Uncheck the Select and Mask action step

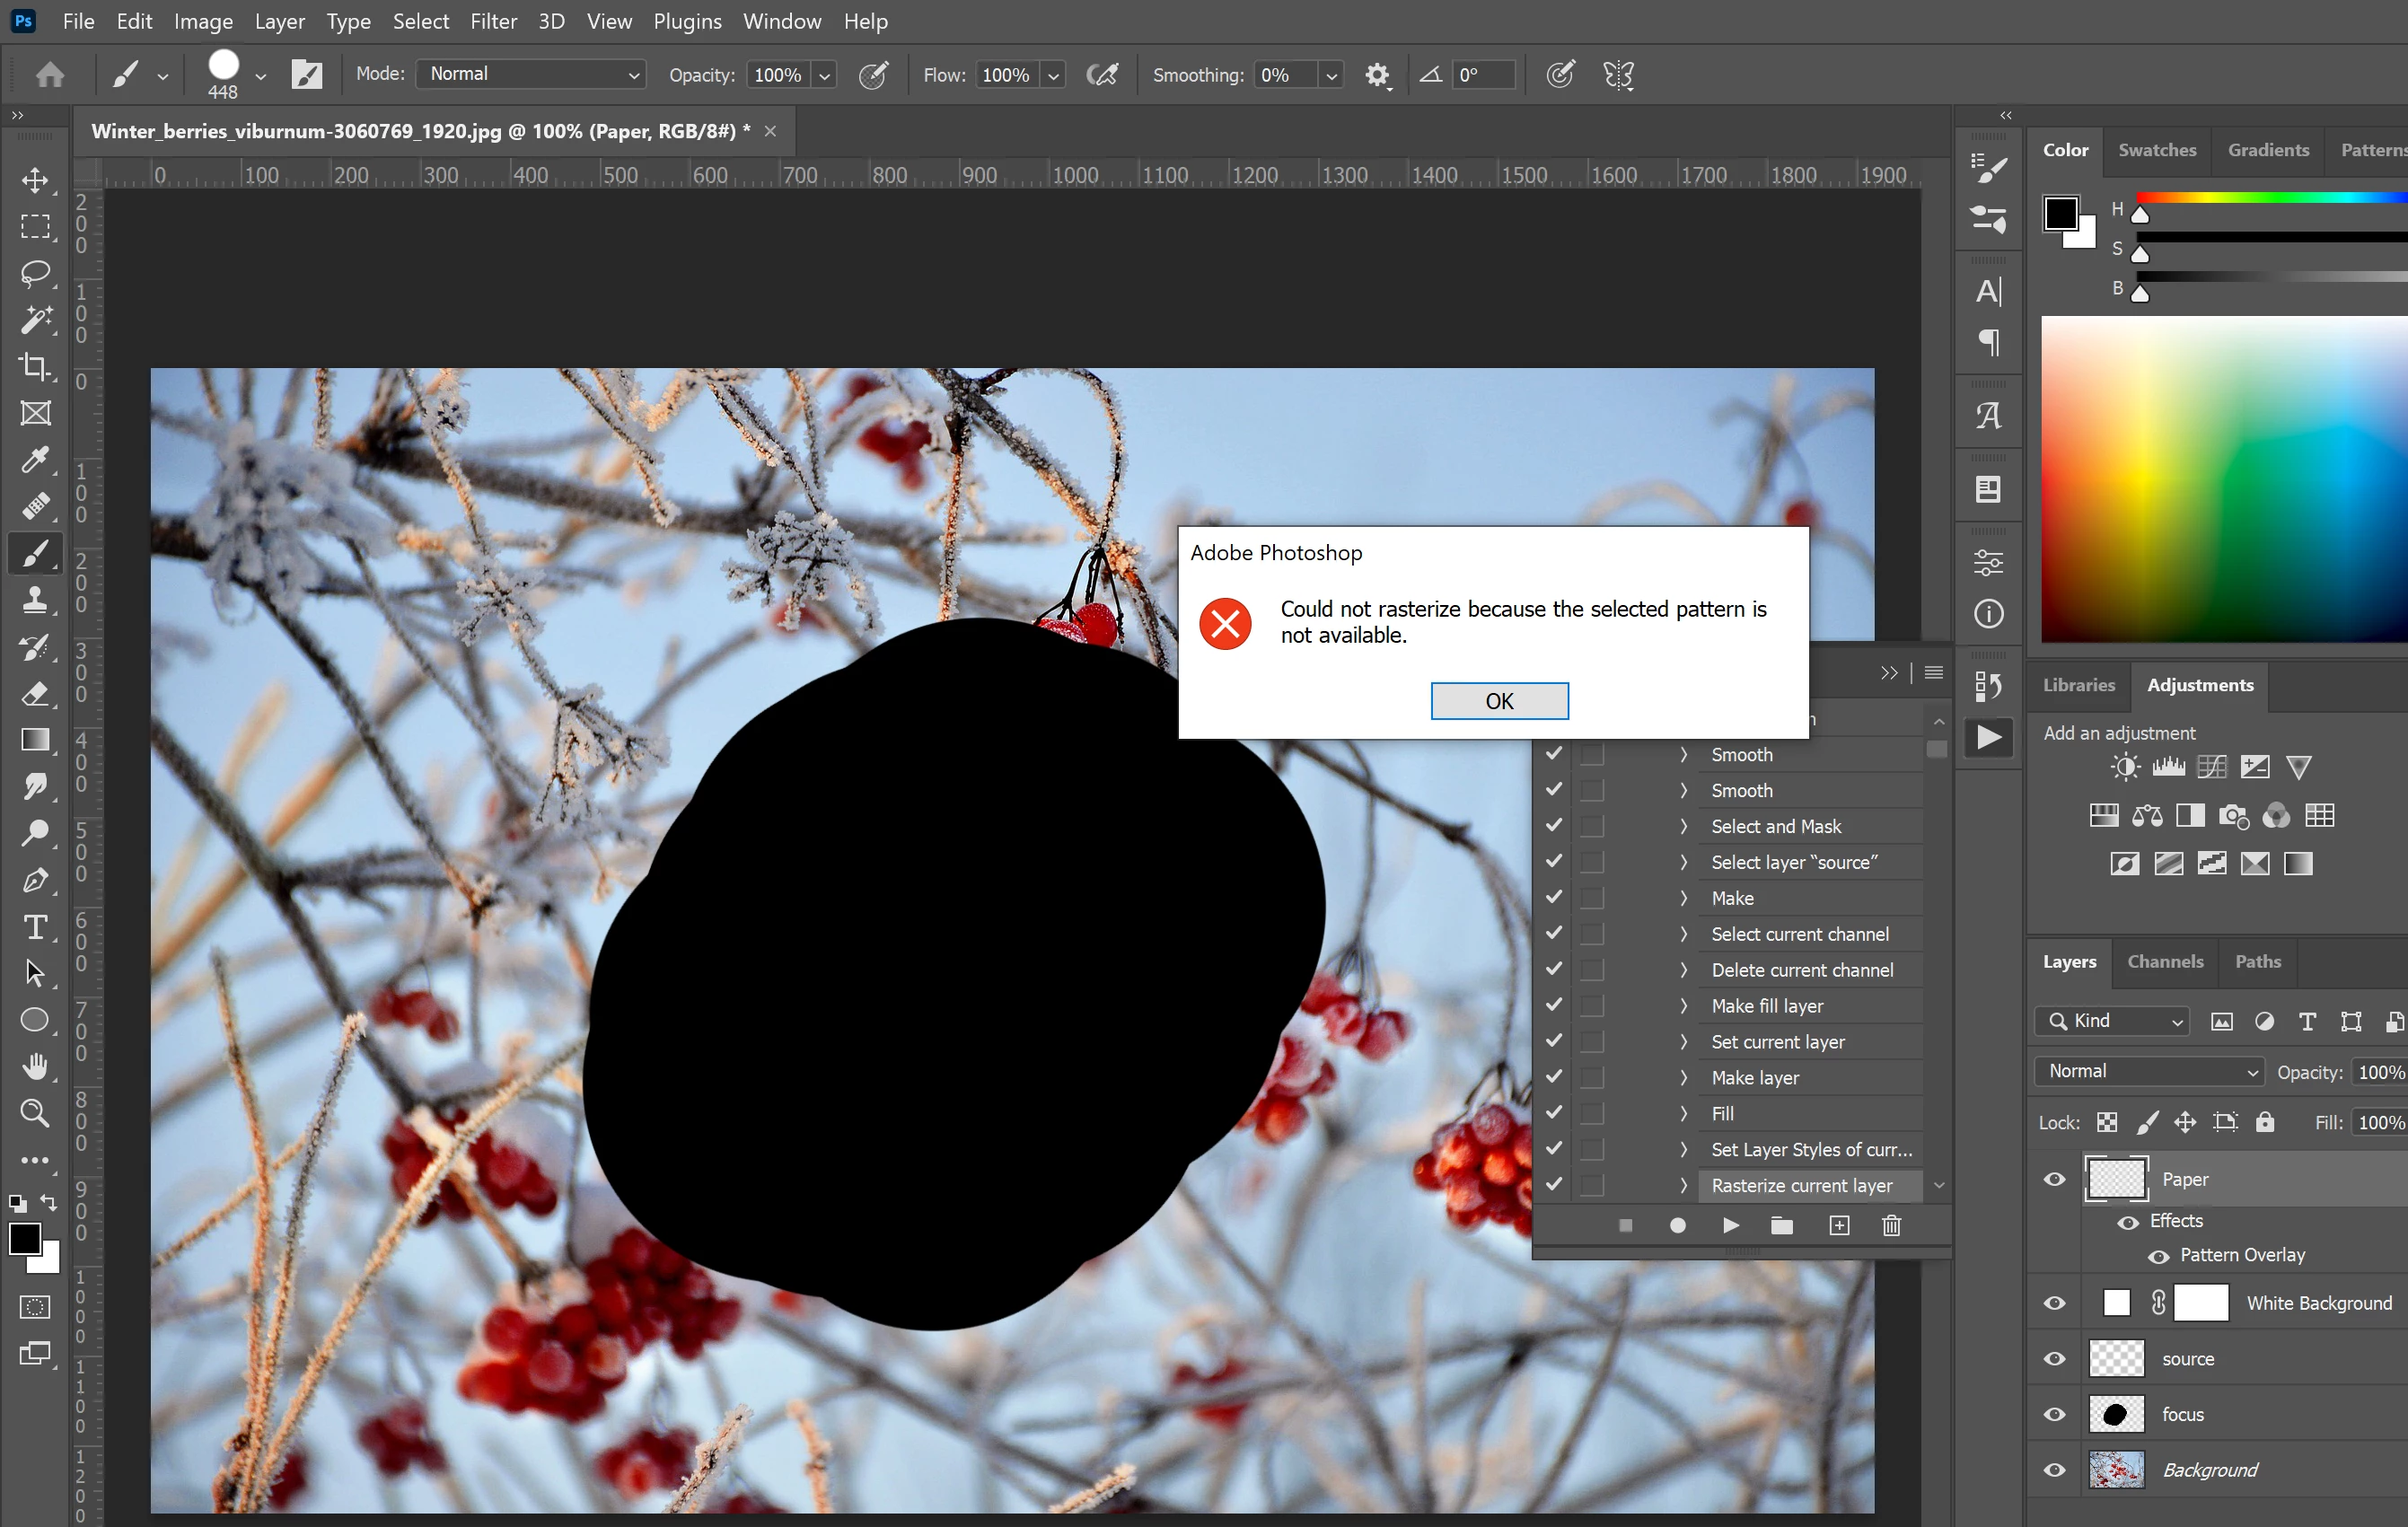click(x=1553, y=826)
